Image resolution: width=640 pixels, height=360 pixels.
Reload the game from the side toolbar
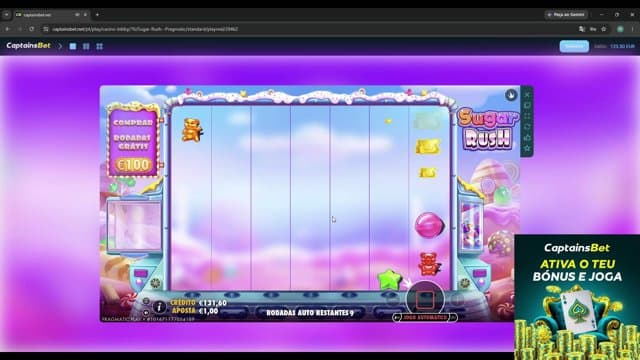tap(527, 127)
